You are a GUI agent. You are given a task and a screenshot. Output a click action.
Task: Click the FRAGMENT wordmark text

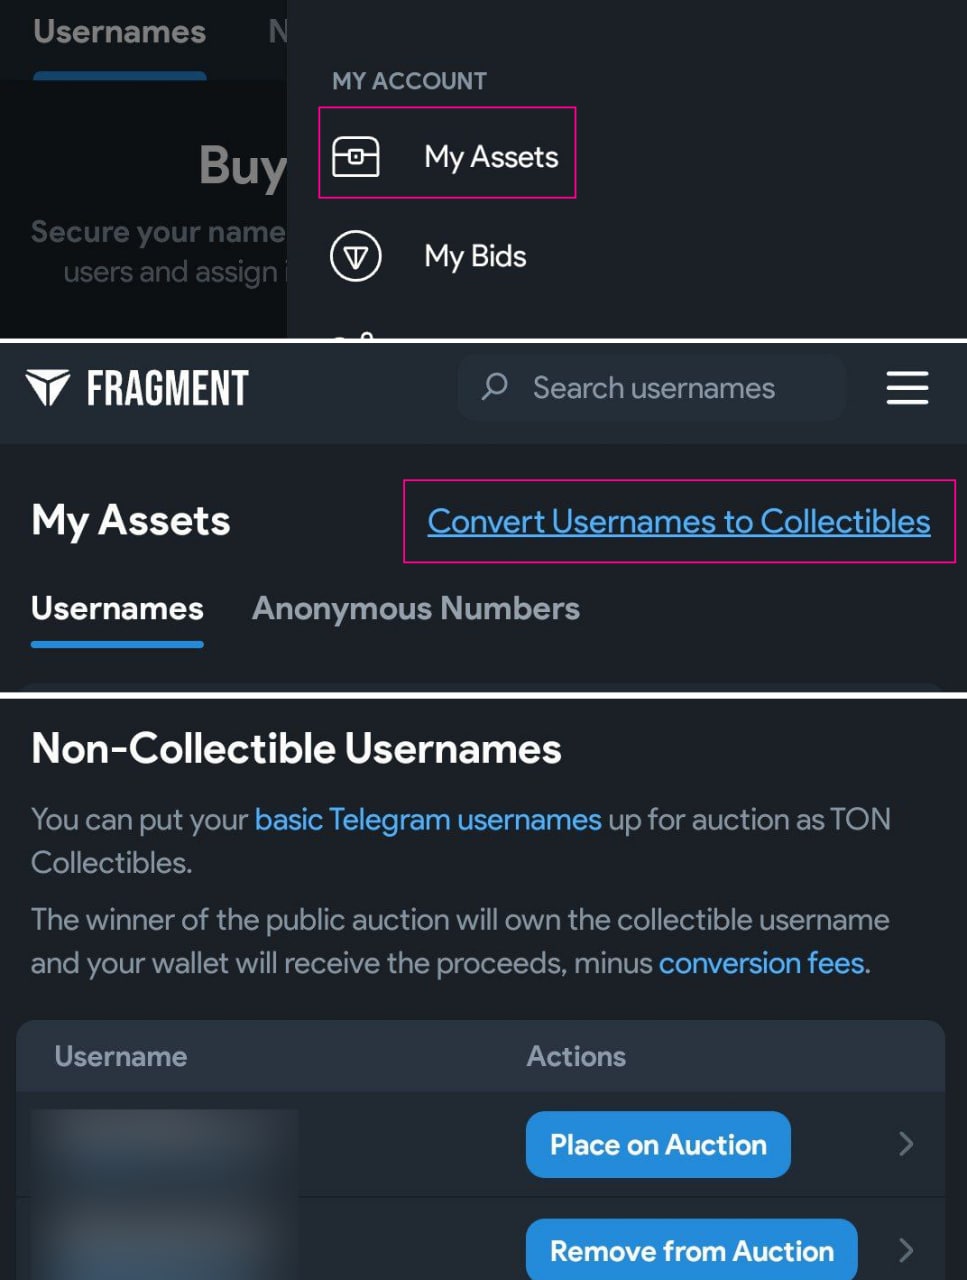point(167,388)
